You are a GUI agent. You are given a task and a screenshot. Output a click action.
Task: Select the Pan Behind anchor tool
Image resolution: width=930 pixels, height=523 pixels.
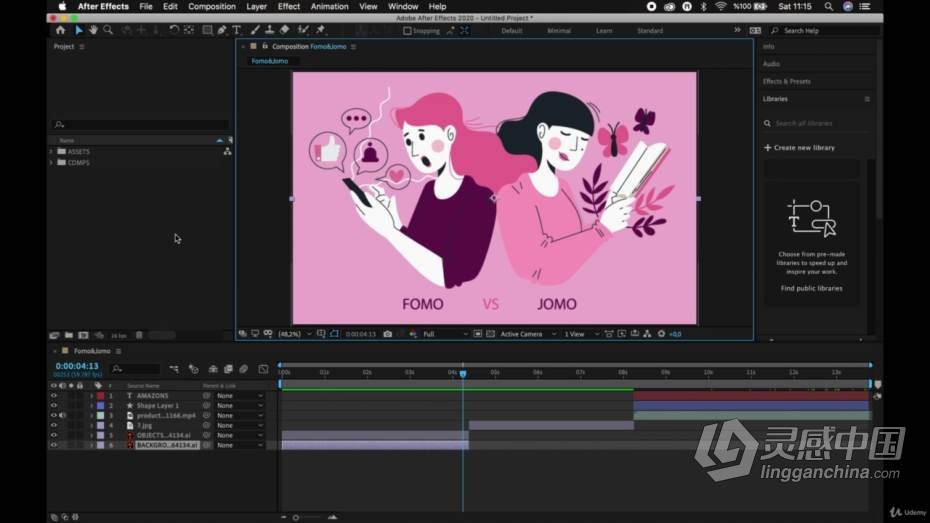coord(189,30)
